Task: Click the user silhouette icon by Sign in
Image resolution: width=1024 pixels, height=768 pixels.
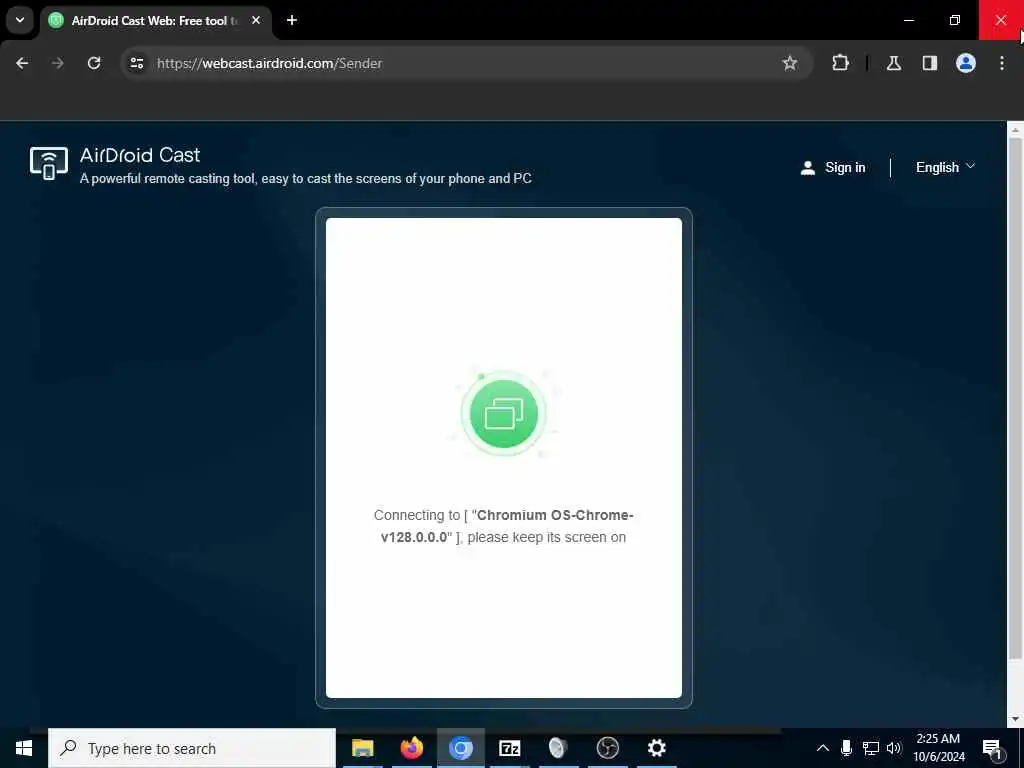Action: click(808, 168)
